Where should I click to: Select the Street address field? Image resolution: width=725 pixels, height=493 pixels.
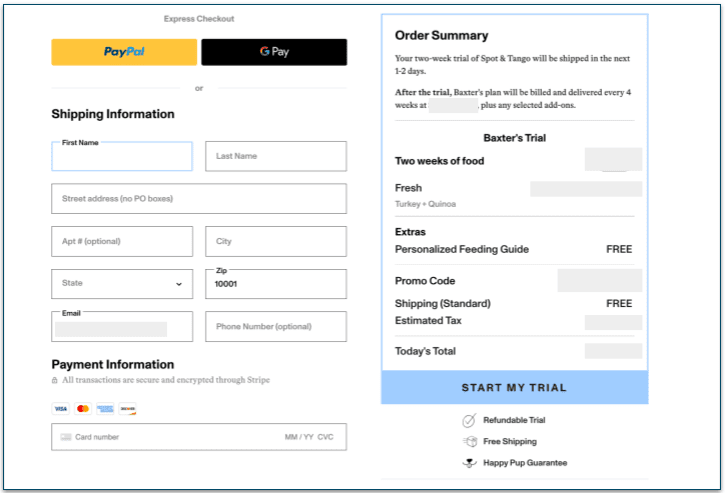pos(199,199)
